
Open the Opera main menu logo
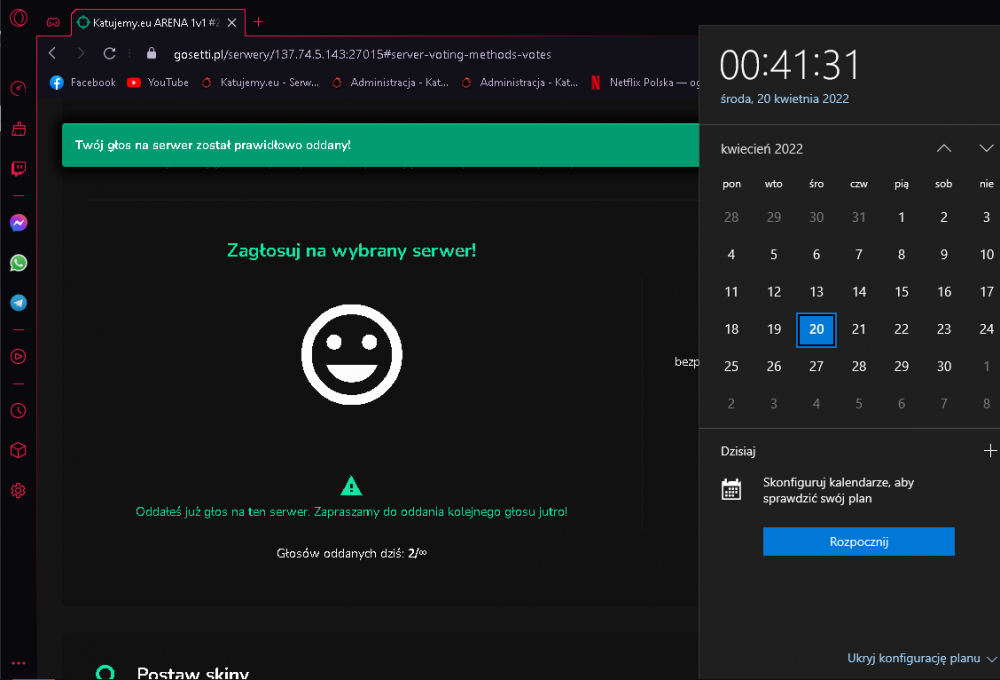[18, 18]
